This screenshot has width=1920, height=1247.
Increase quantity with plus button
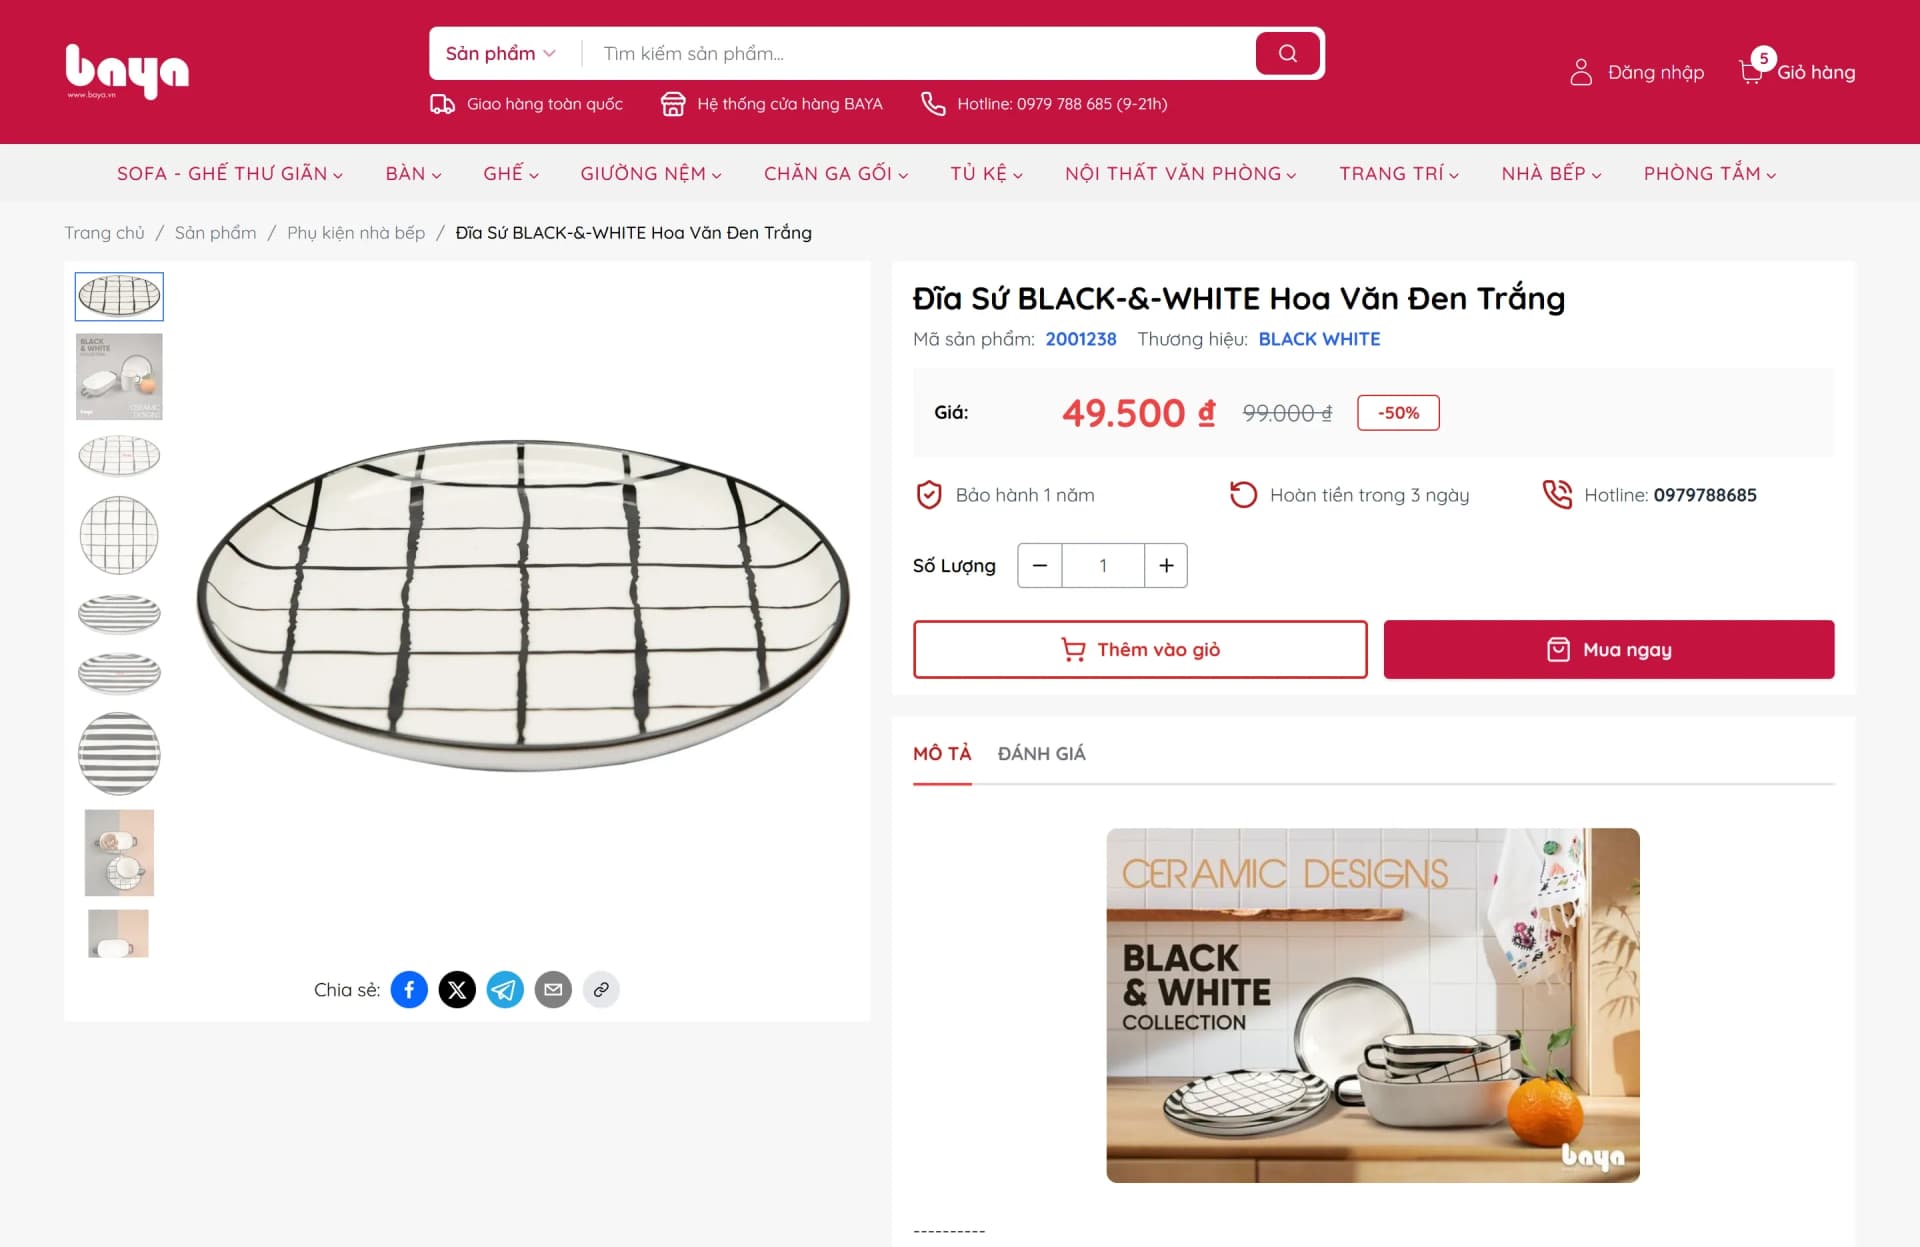pyautogui.click(x=1166, y=566)
